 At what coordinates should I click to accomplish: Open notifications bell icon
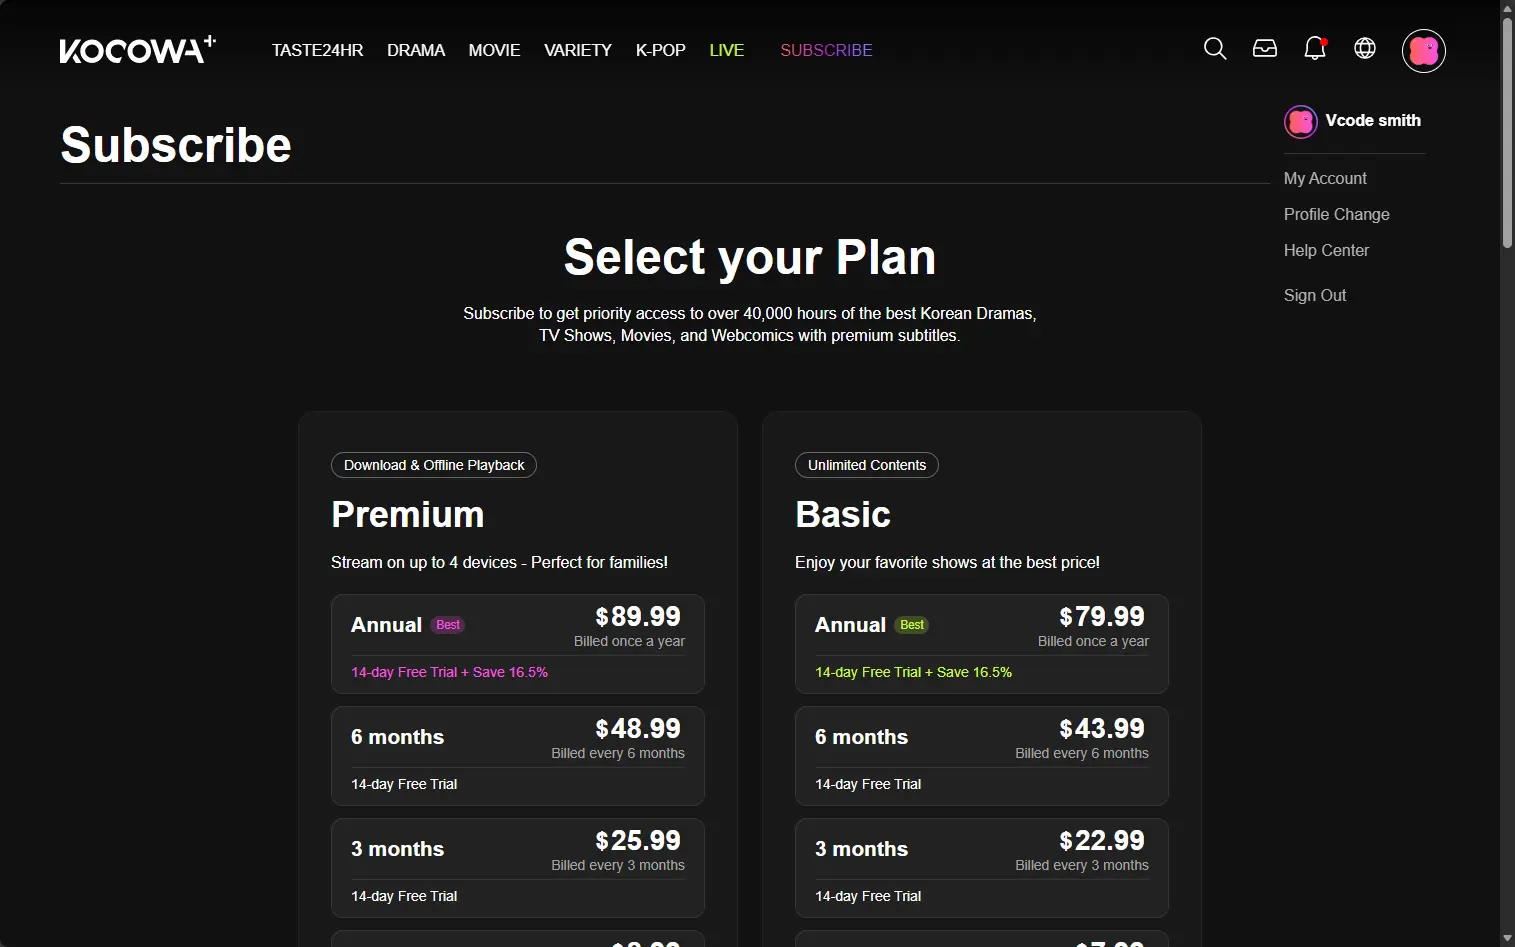(1315, 49)
